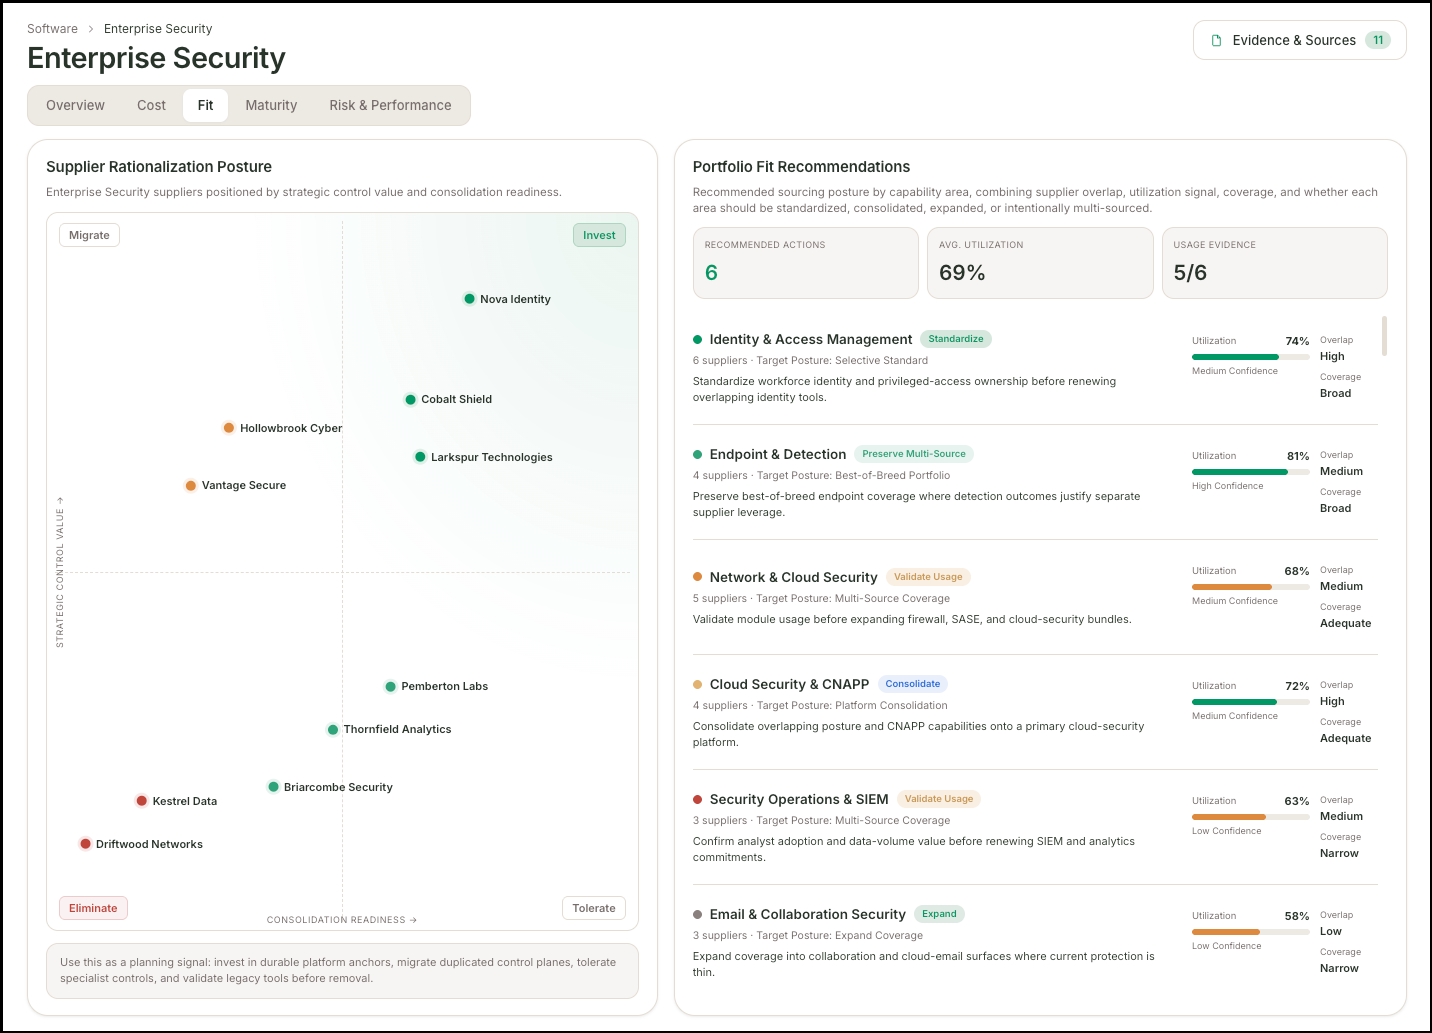Click the Enterprise Security breadcrumb
Viewport: 1432px width, 1033px height.
point(158,29)
